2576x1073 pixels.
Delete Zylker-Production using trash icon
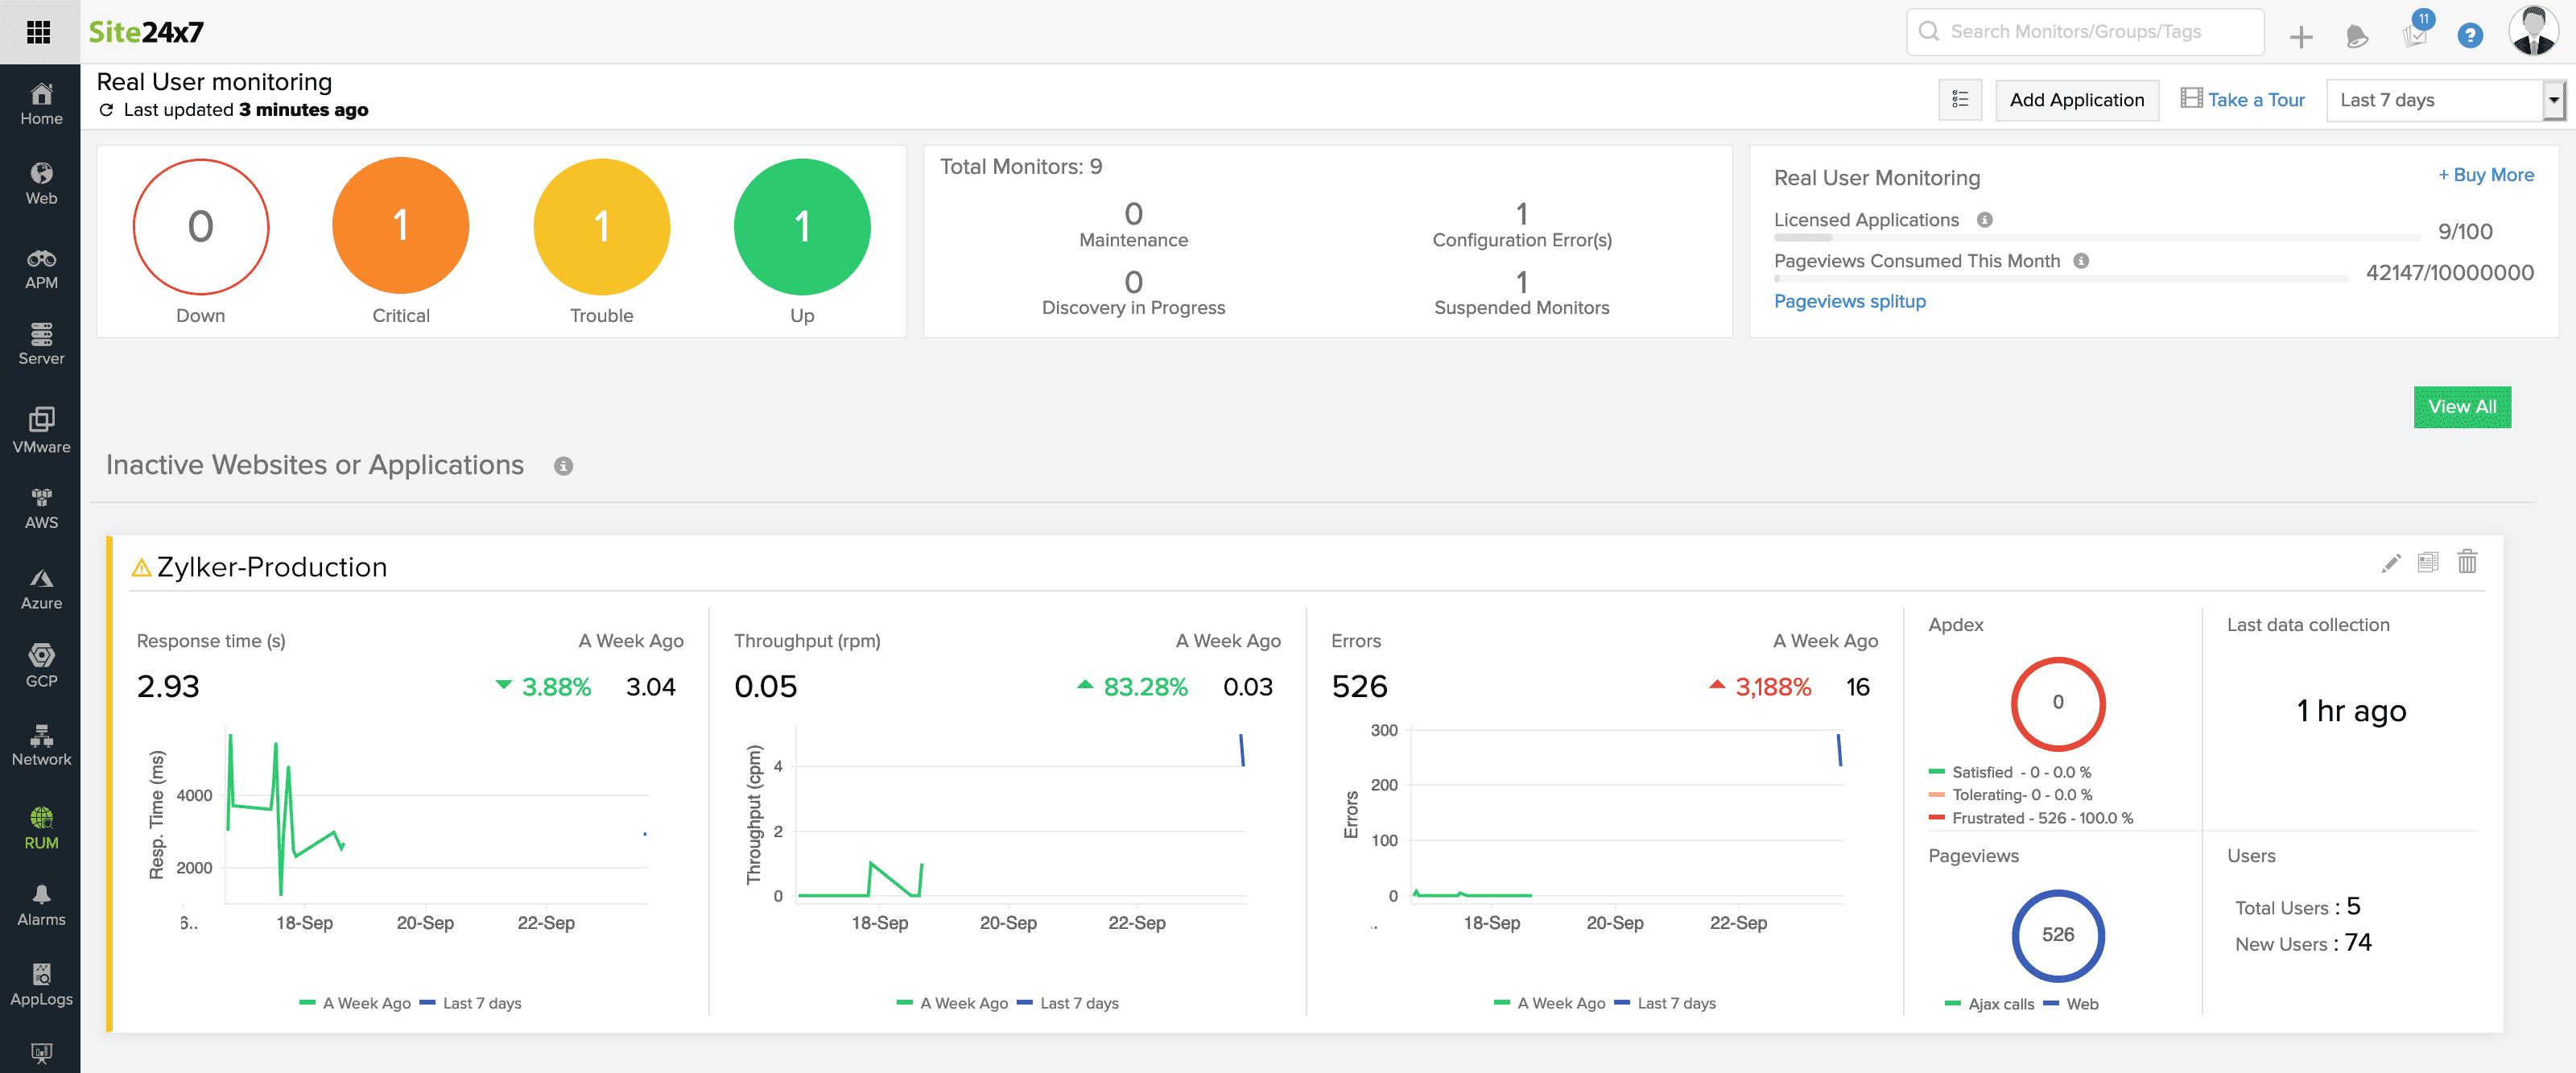(2467, 562)
